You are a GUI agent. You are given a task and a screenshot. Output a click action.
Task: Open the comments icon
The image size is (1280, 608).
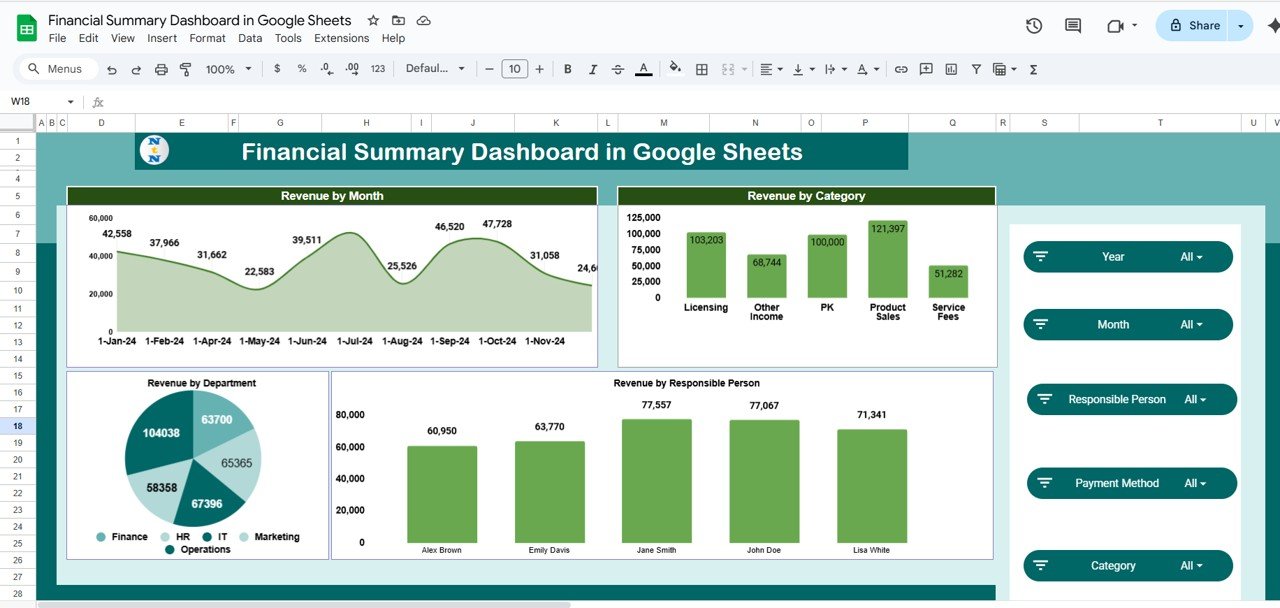(1073, 26)
